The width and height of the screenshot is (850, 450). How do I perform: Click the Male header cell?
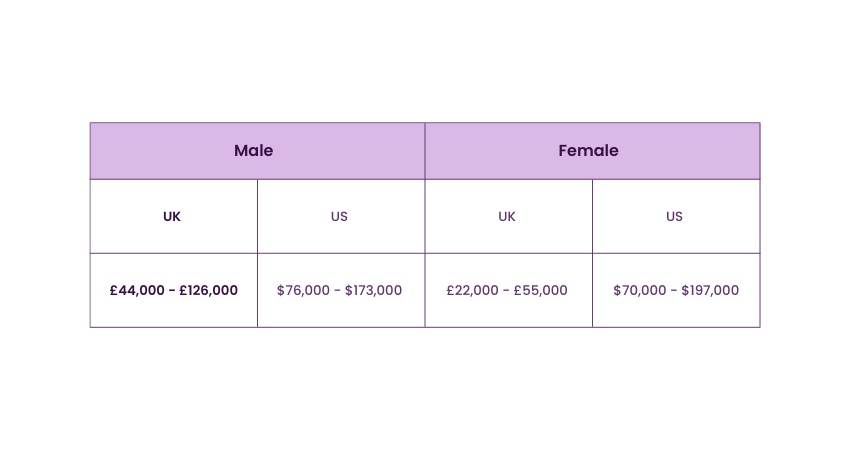click(x=254, y=151)
